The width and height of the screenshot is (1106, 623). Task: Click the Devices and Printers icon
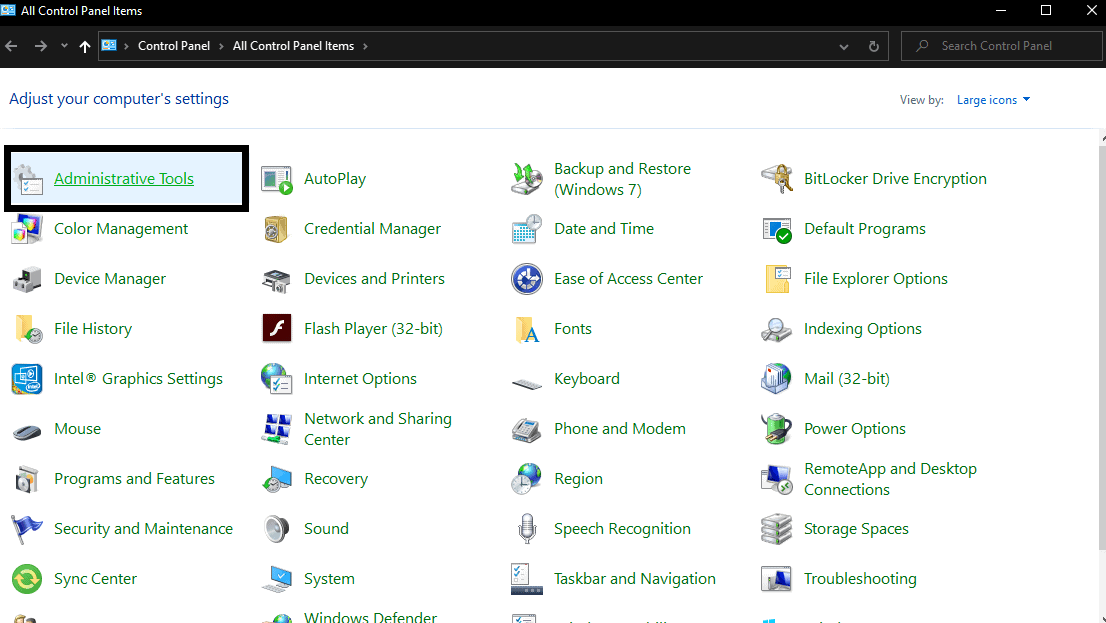tap(276, 279)
